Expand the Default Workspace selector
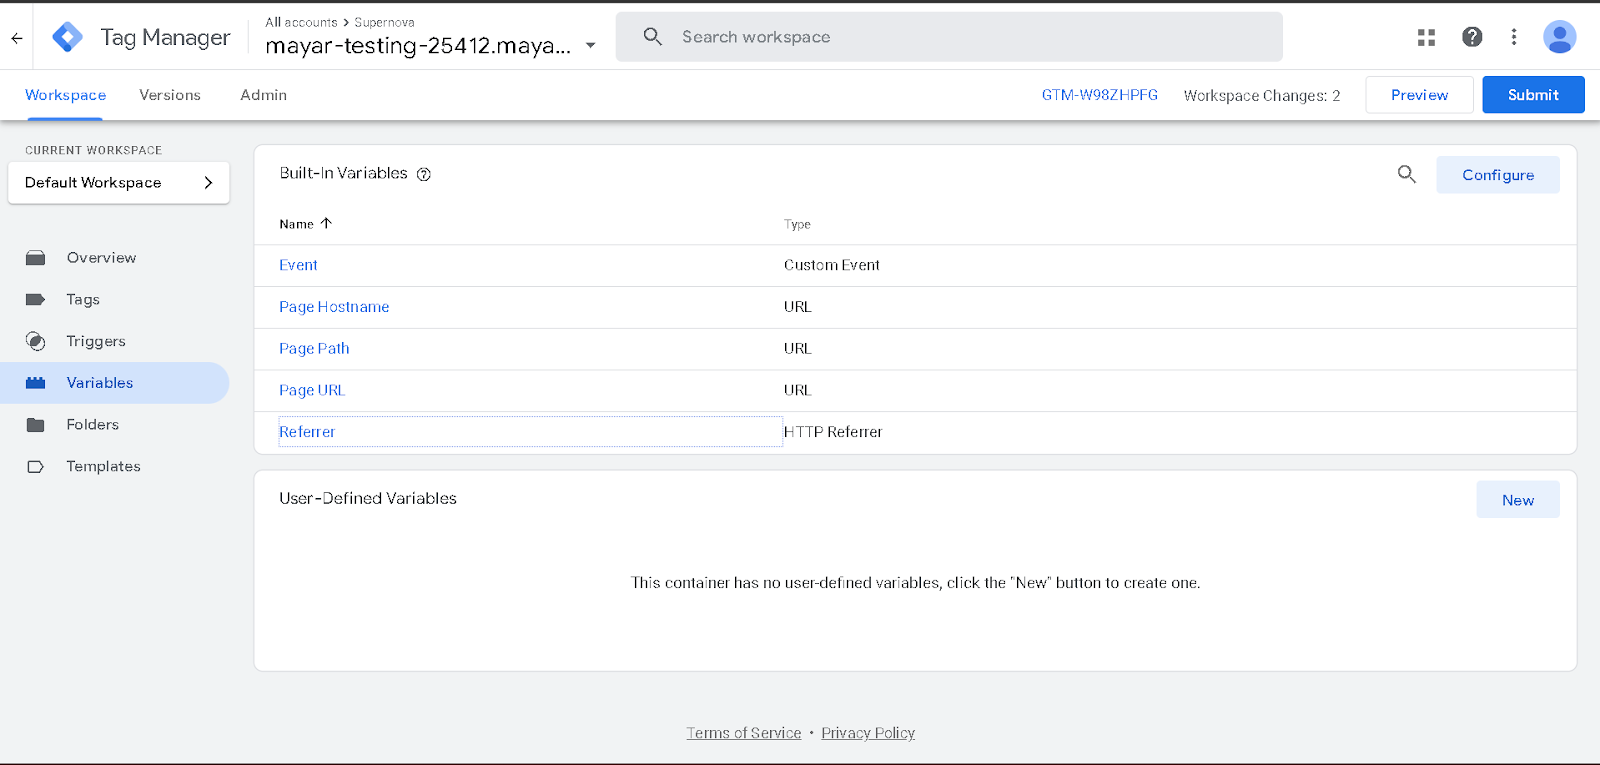This screenshot has height=765, width=1600. (x=119, y=183)
